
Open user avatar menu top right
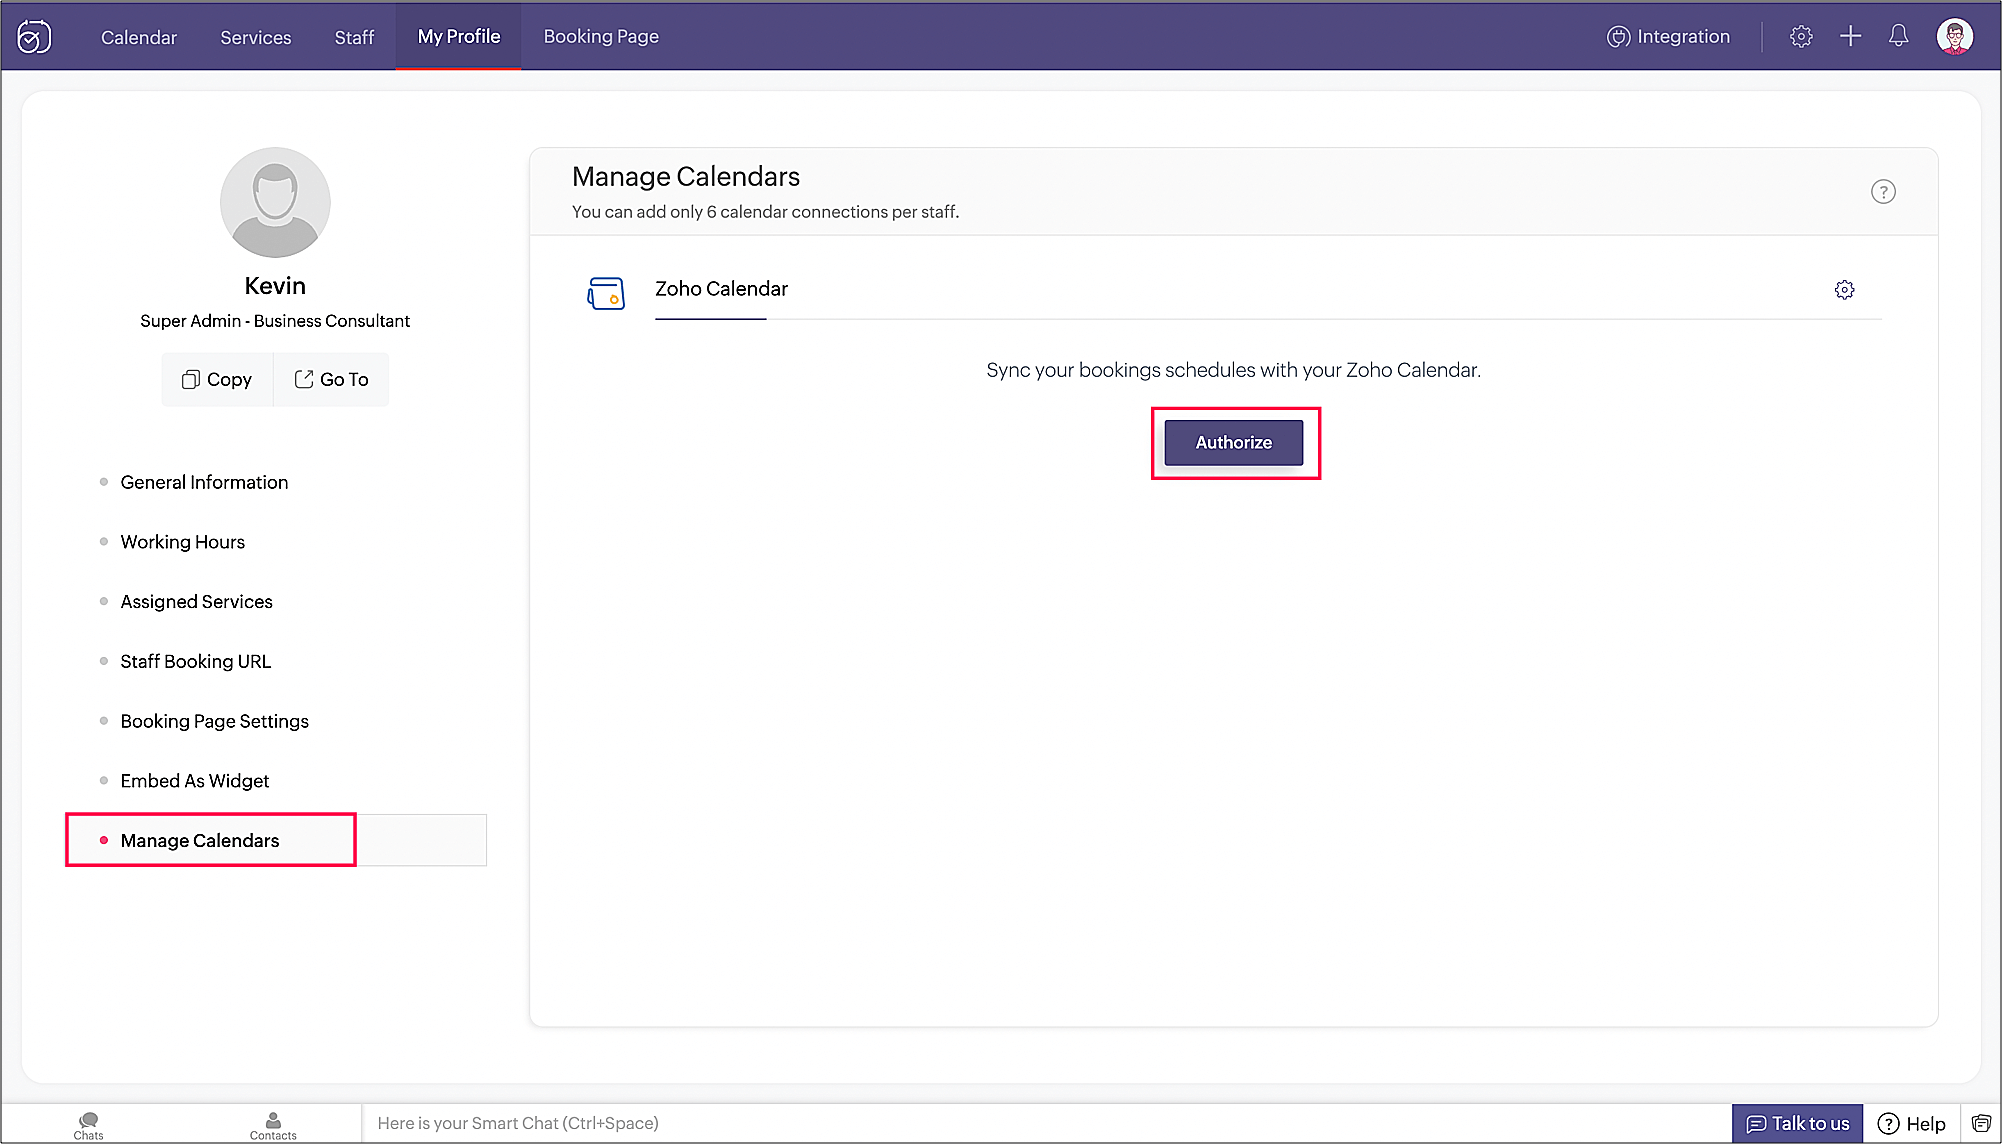(x=1954, y=37)
